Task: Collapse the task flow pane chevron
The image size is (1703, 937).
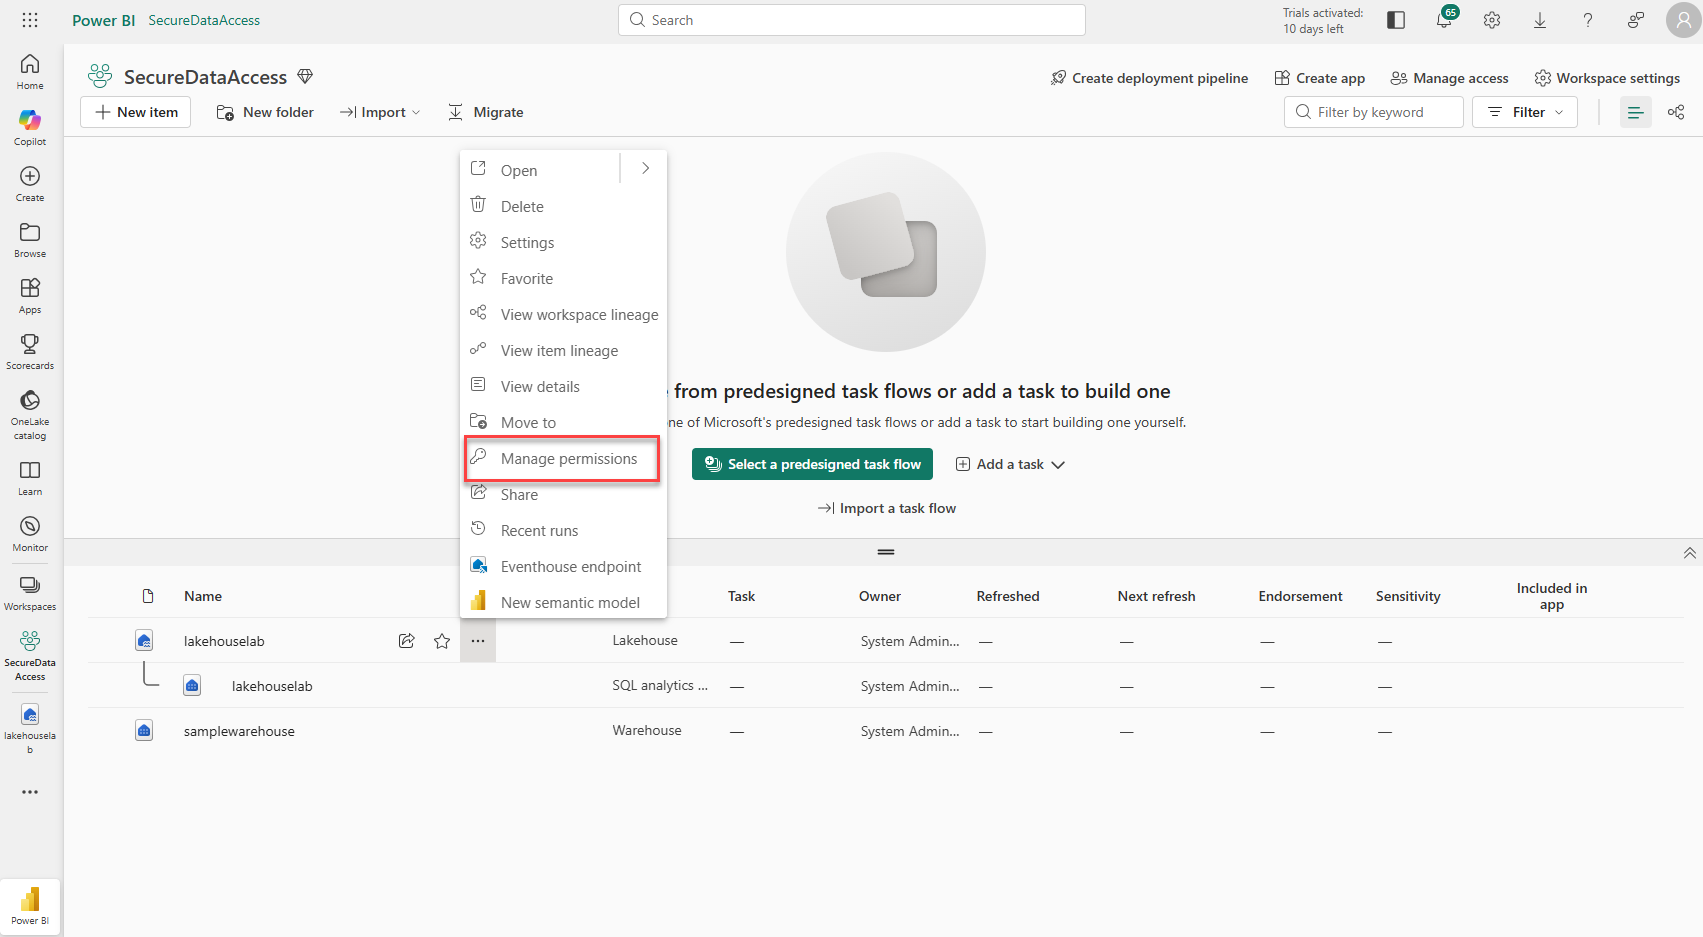Action: coord(1689,553)
